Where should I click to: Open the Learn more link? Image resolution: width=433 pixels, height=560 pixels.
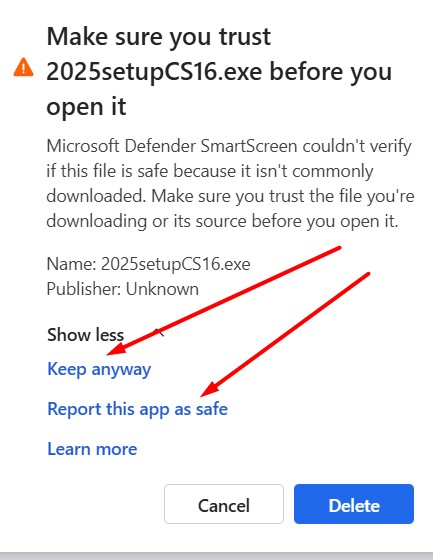click(x=92, y=449)
